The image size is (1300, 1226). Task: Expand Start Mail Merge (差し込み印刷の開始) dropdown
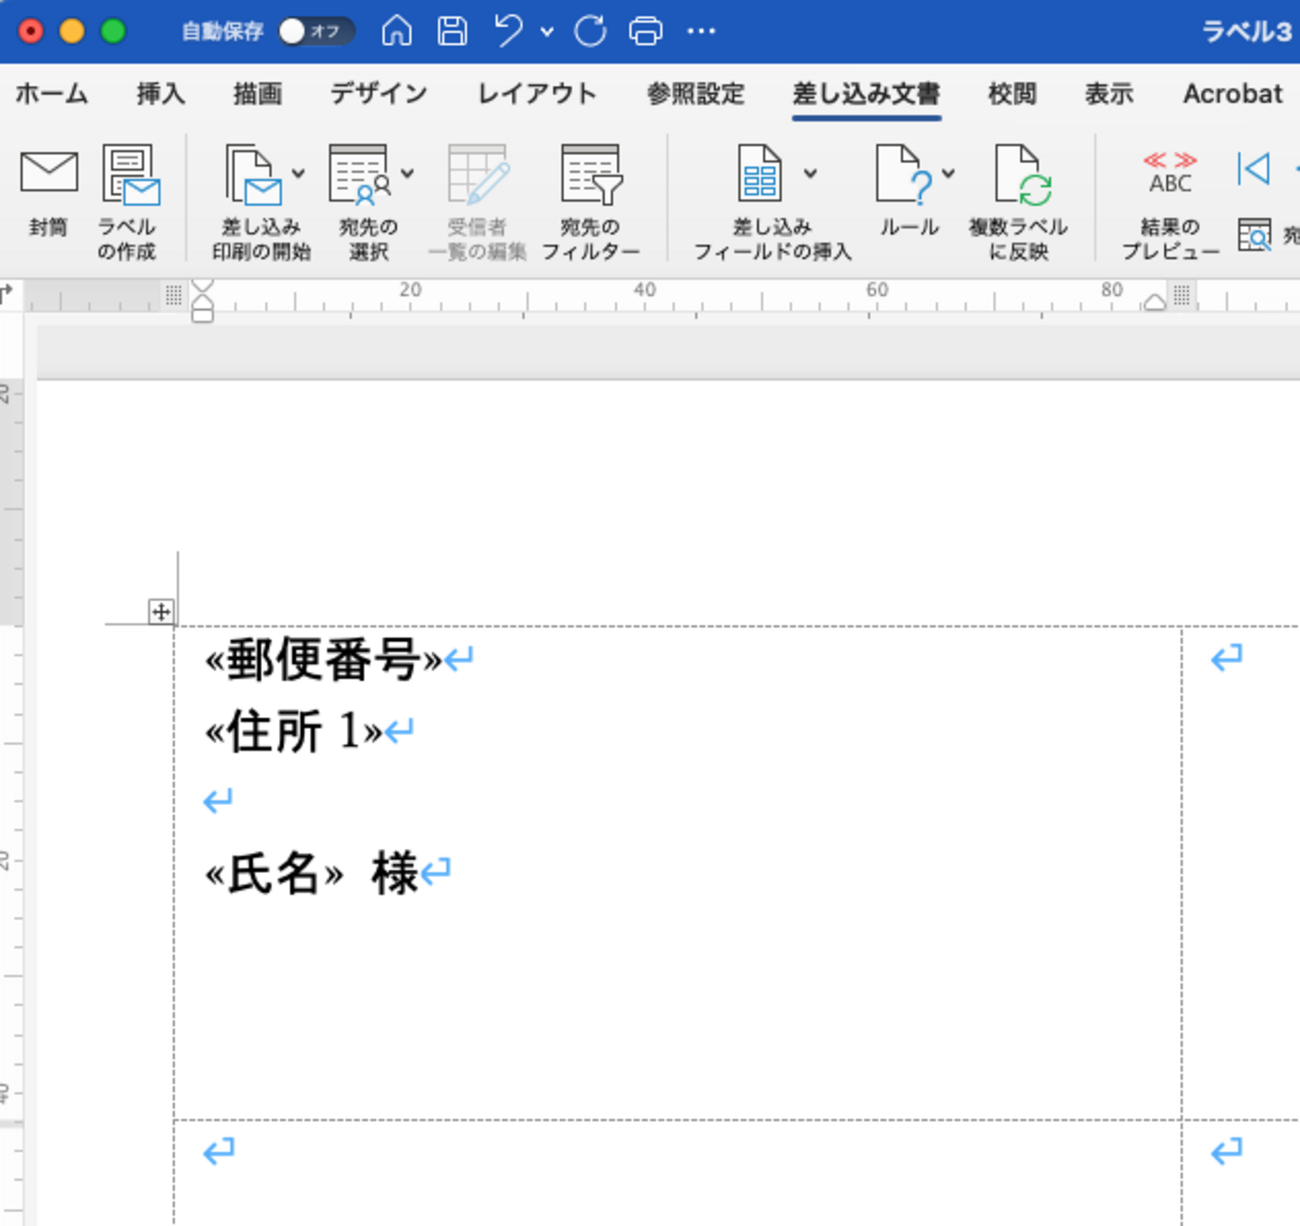[x=298, y=174]
